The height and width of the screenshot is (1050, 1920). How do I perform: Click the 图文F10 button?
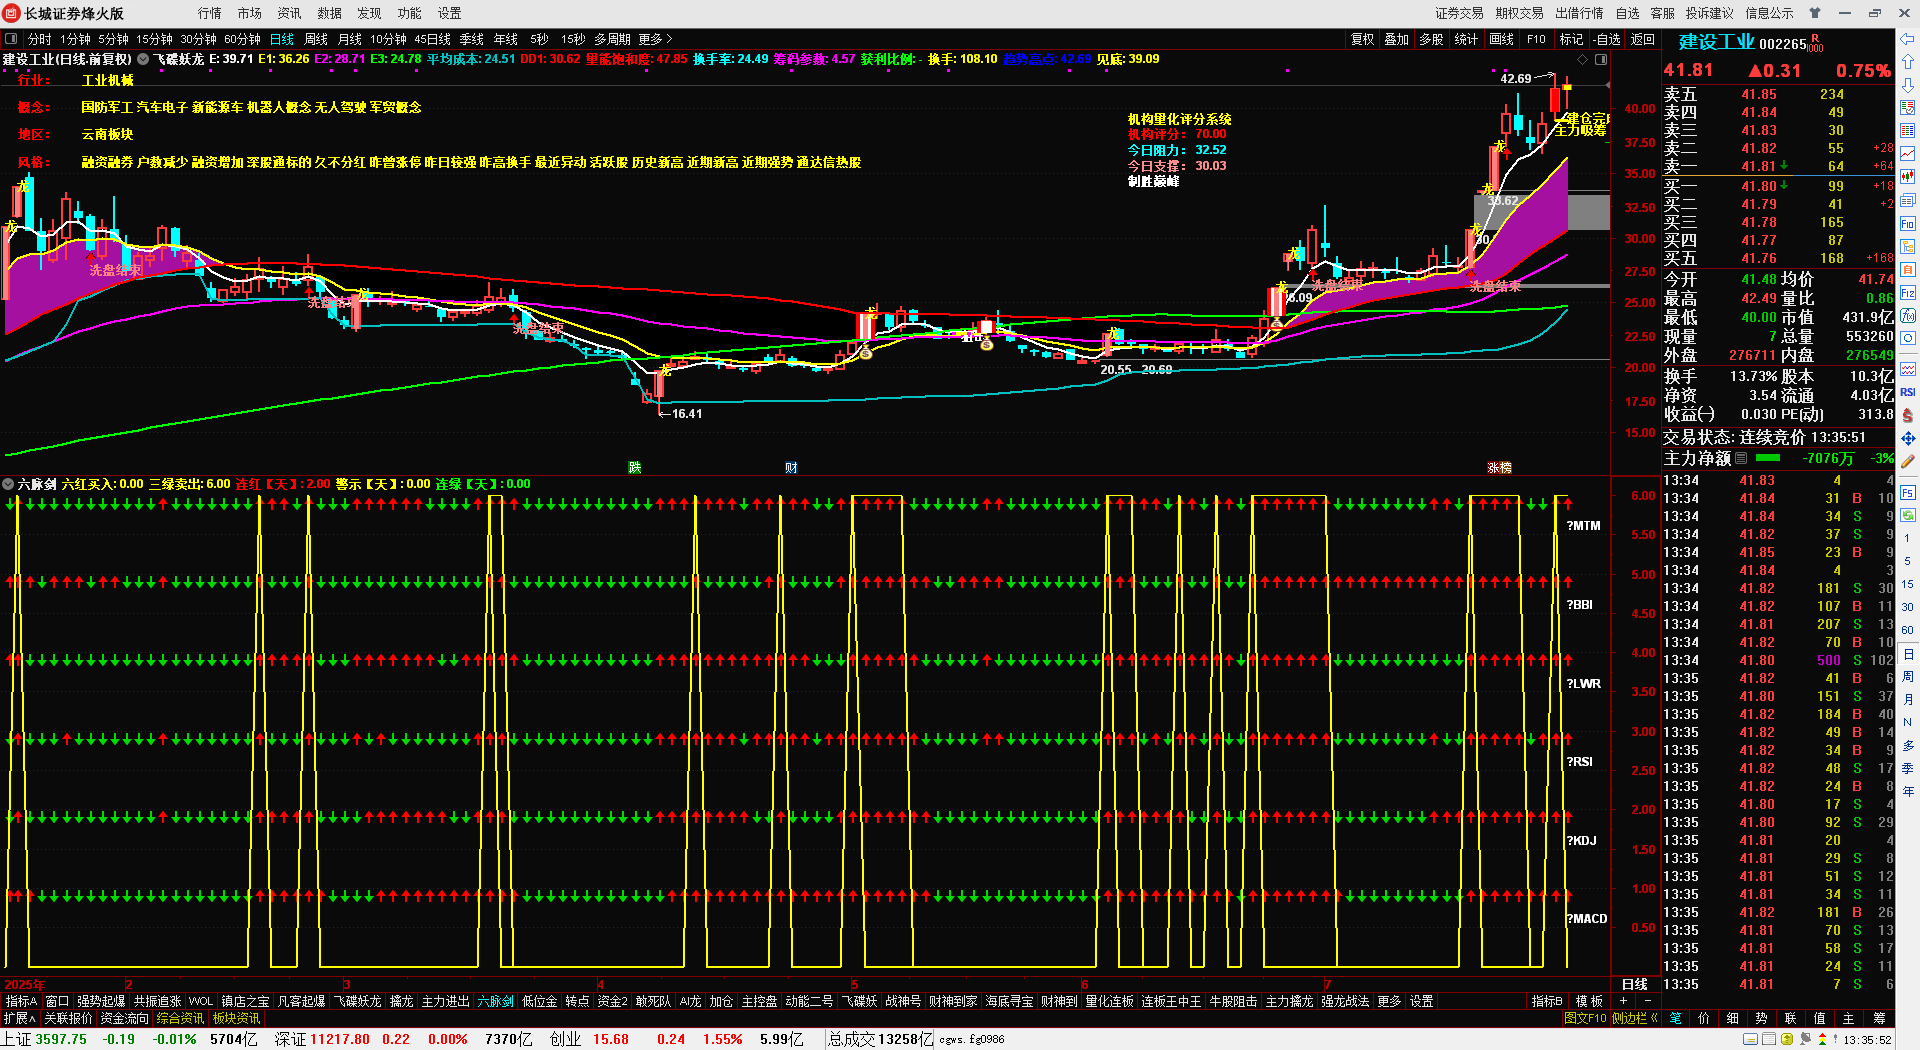[x=1585, y=1018]
